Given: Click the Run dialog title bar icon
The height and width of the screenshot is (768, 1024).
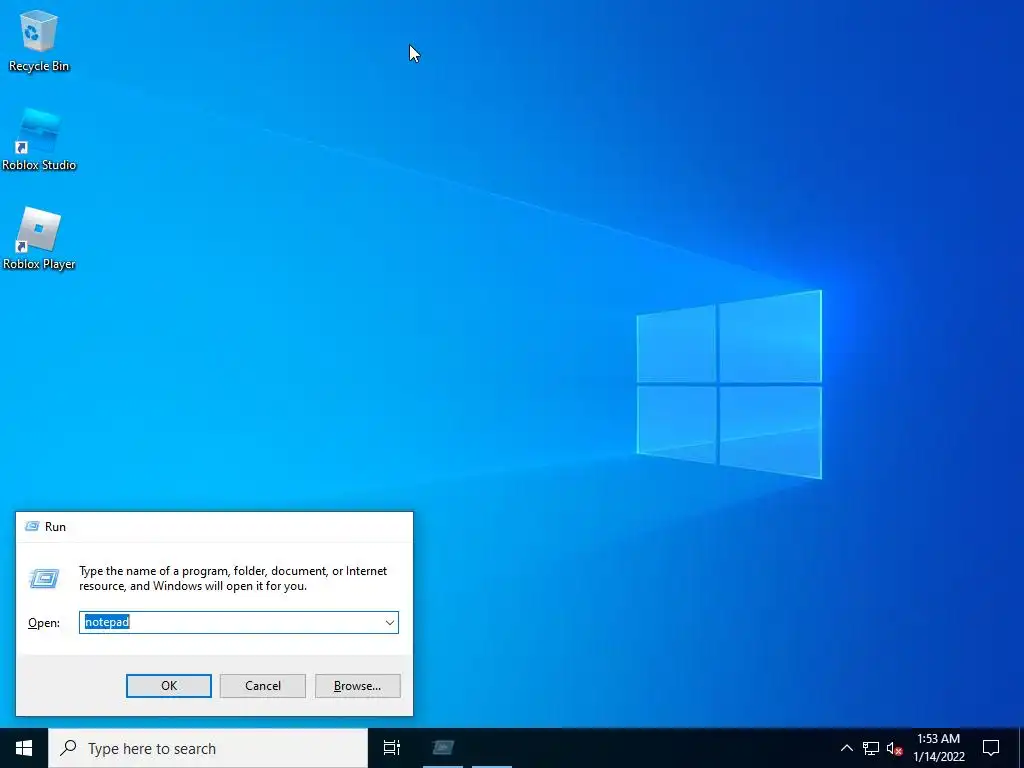Looking at the screenshot, I should pos(31,526).
